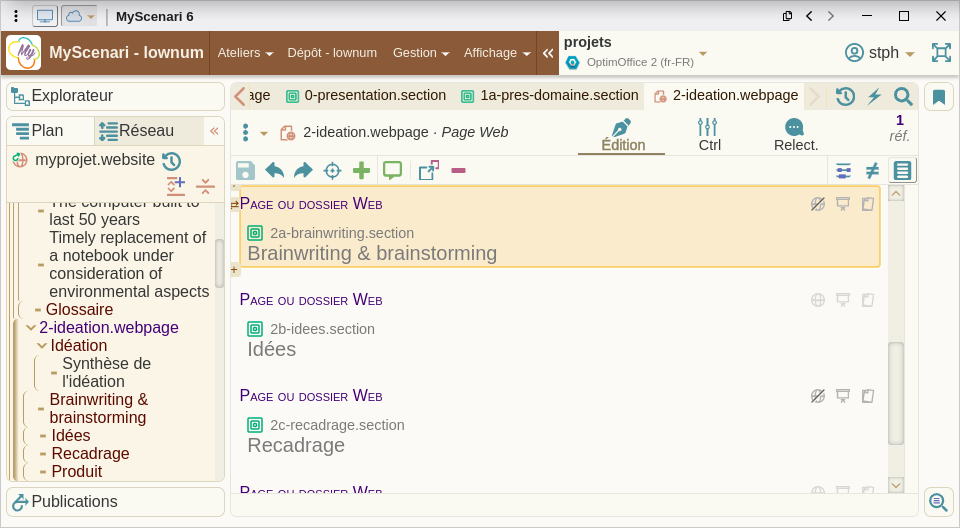Click the save icon in editor toolbar
Screen dimensions: 960x528
[245, 171]
